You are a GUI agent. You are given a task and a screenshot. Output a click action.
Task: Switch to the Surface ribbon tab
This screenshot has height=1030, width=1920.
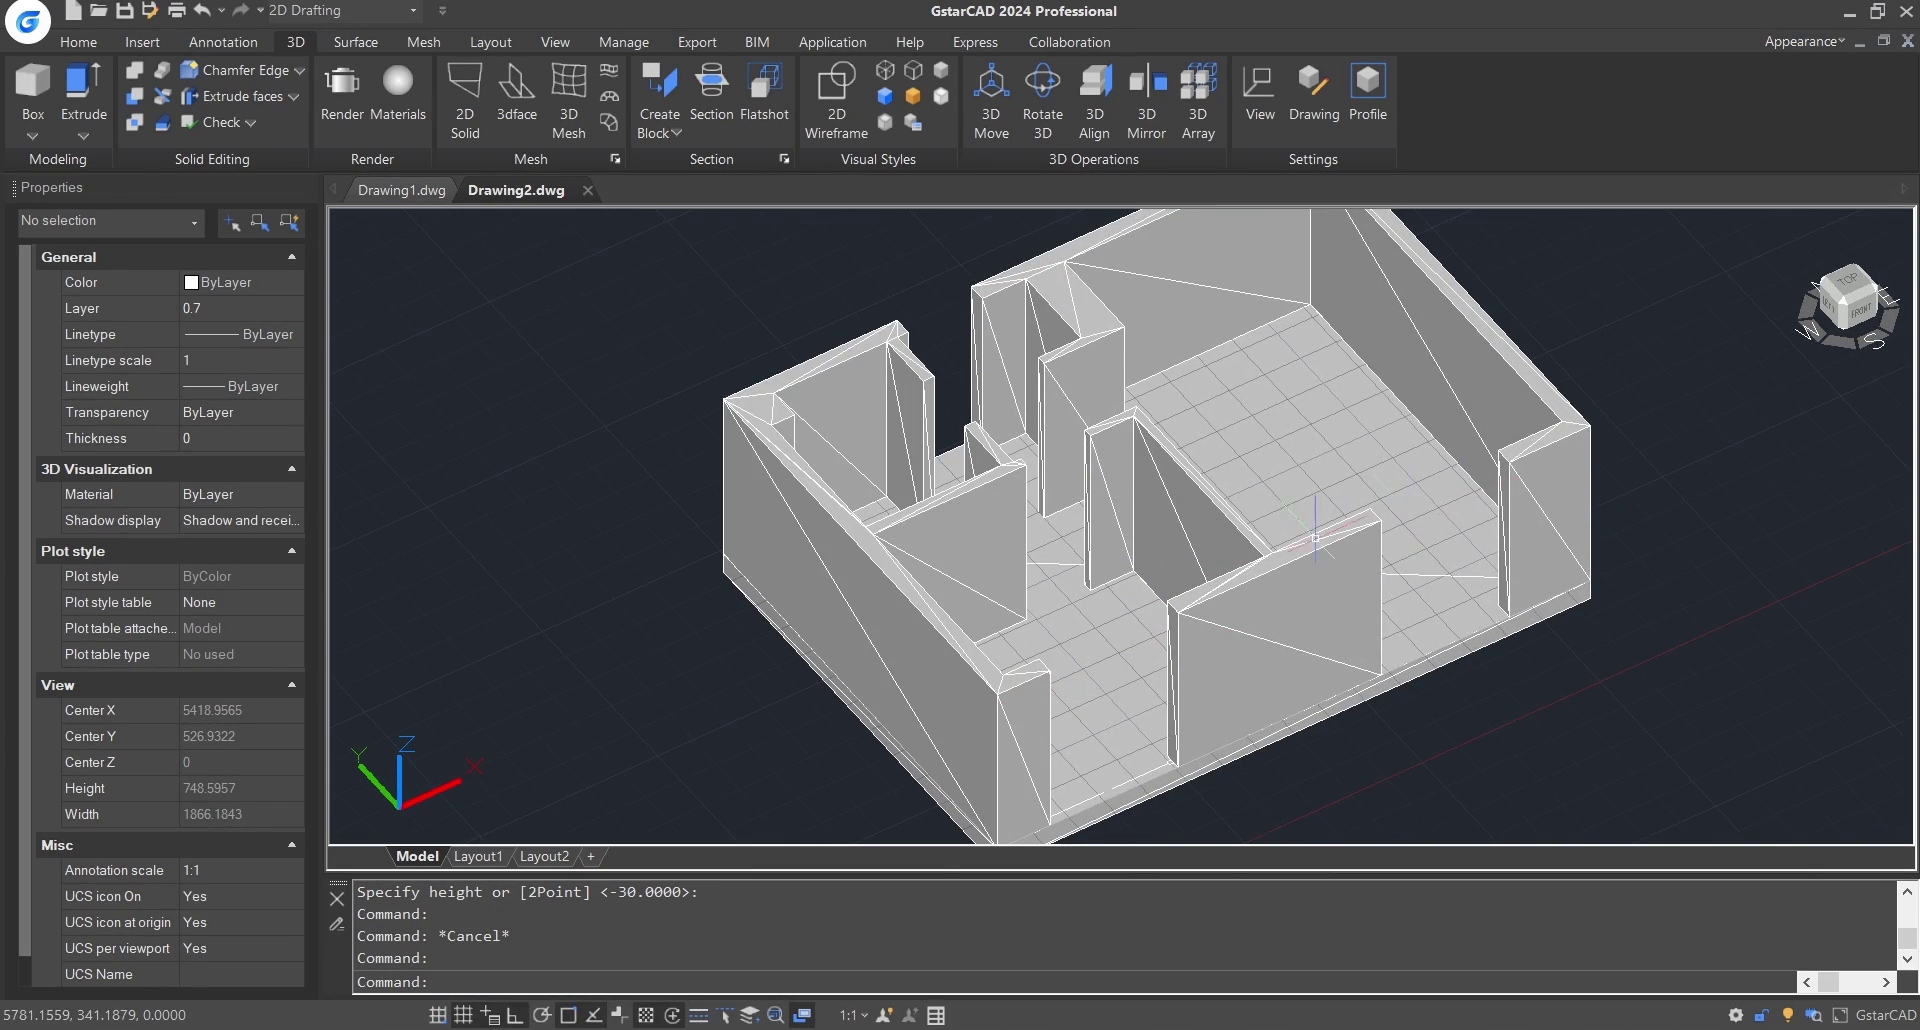point(355,42)
